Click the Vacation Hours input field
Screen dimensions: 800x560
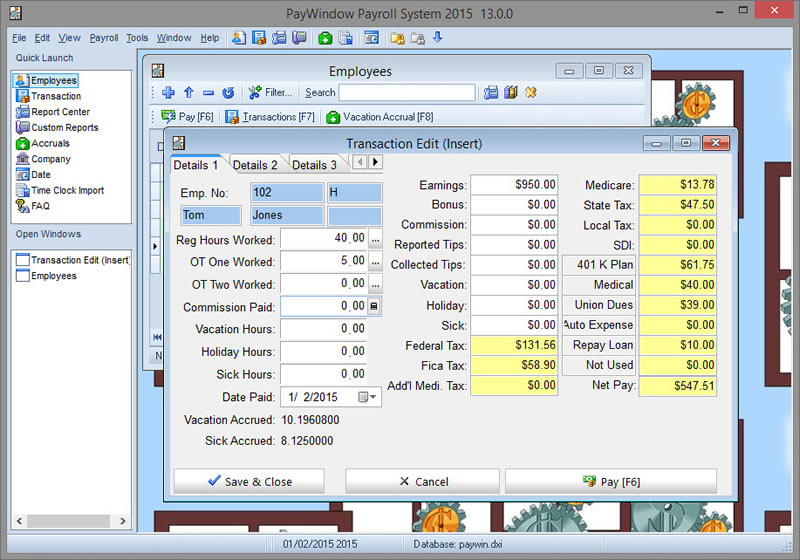point(323,328)
